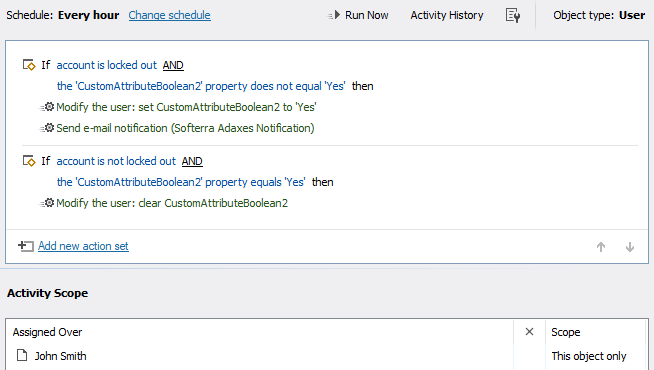Screen dimensions: 654x370
Task: Open Activity History
Action: click(447, 15)
